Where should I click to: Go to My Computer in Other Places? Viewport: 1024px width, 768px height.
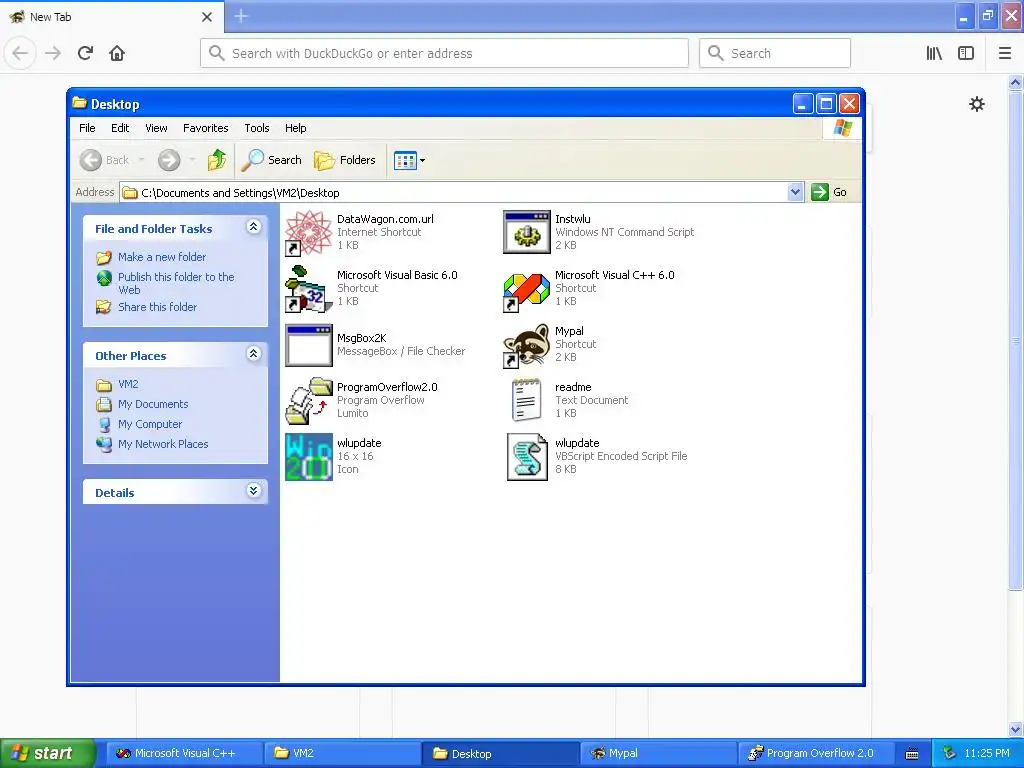[150, 424]
